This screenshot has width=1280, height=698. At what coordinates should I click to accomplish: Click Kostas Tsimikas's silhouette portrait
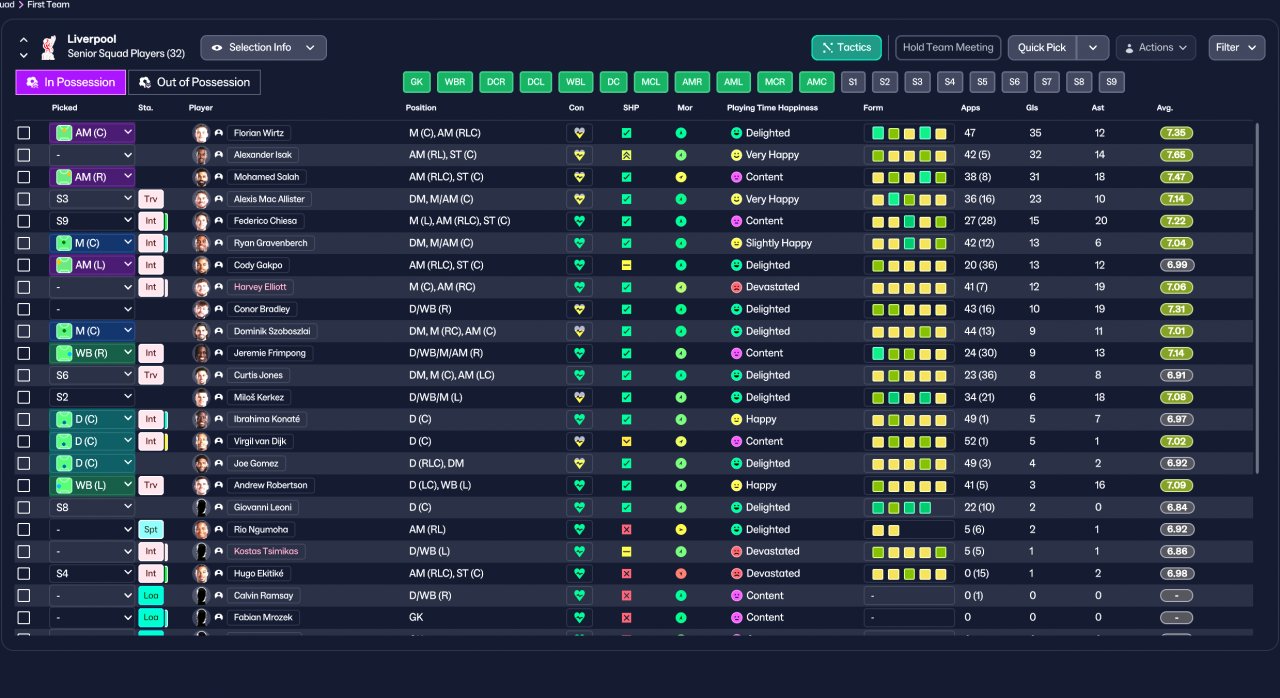click(x=201, y=551)
